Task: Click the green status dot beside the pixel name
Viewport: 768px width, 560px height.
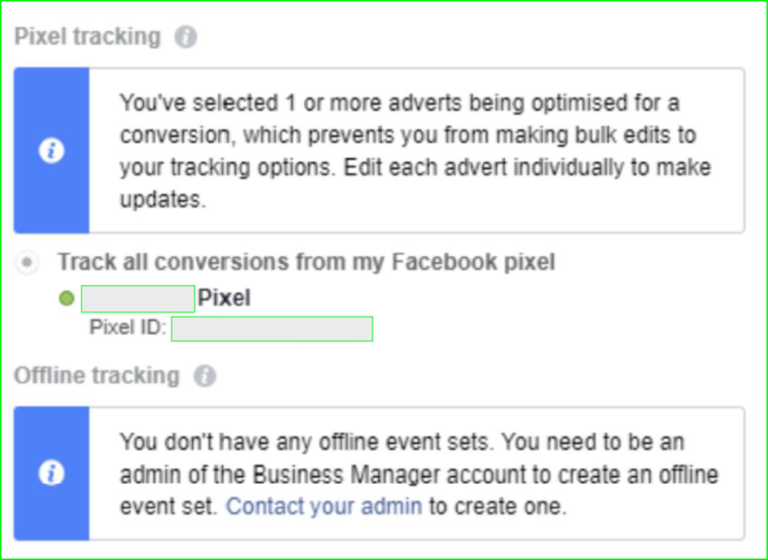Action: click(x=67, y=298)
